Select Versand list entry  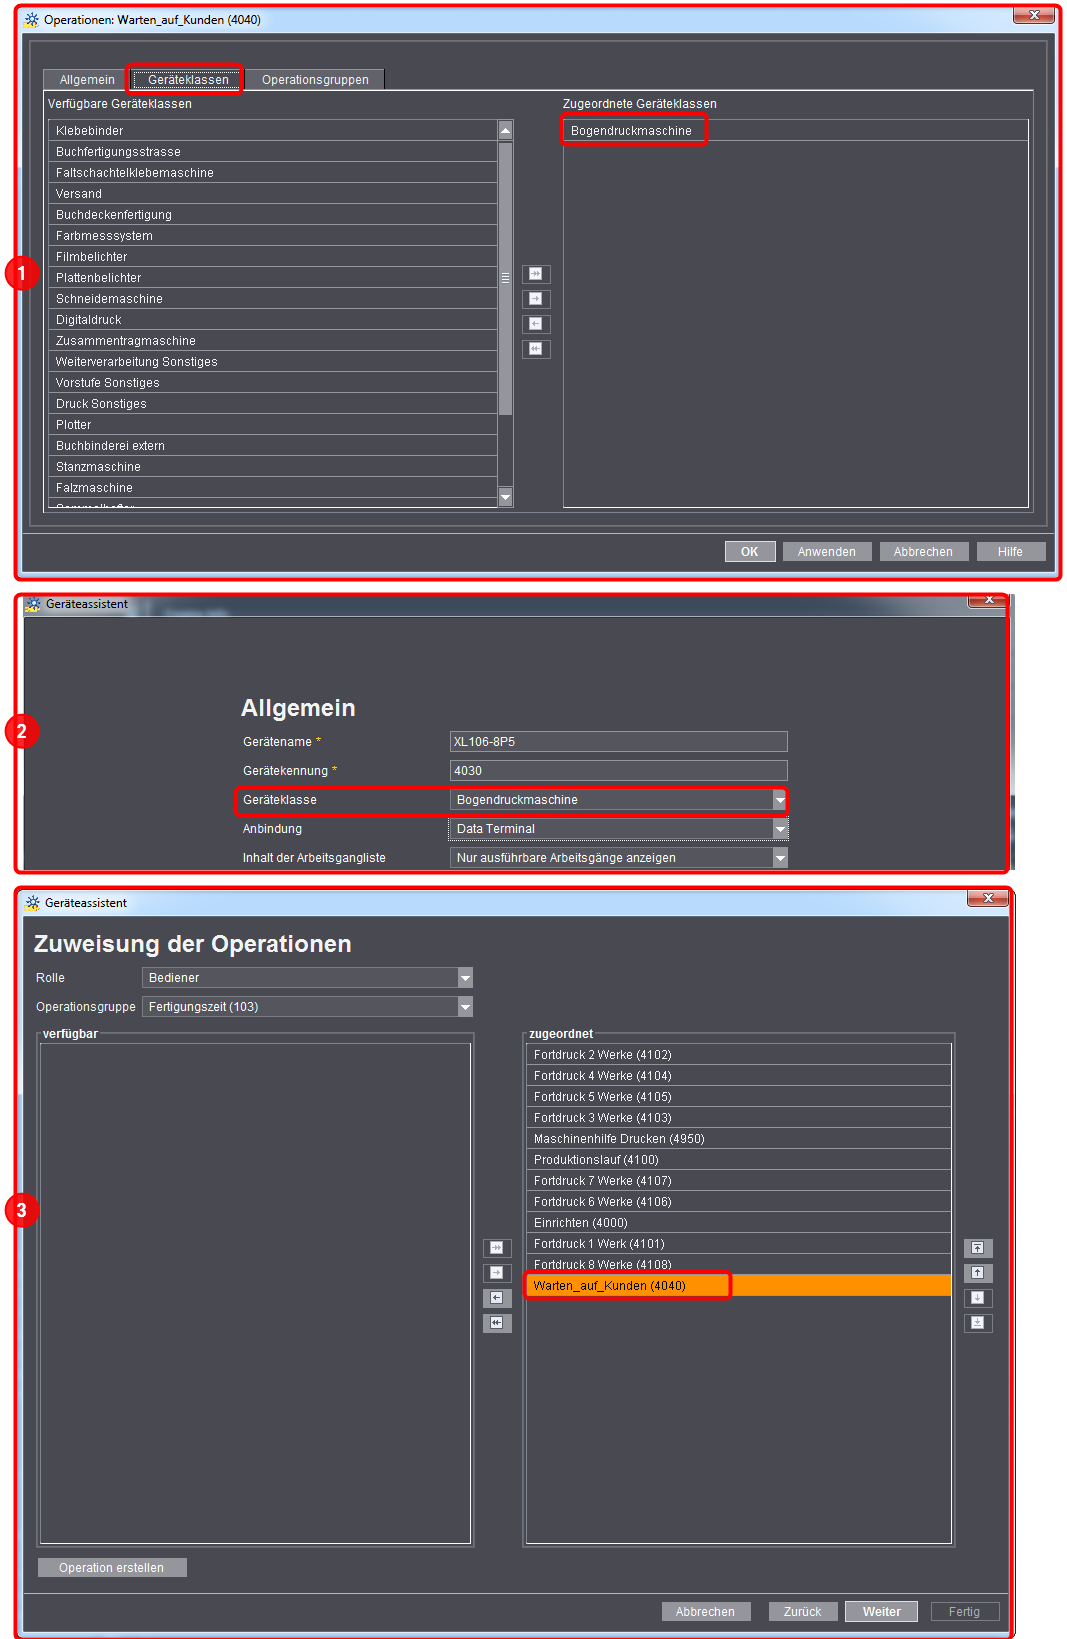(x=273, y=194)
